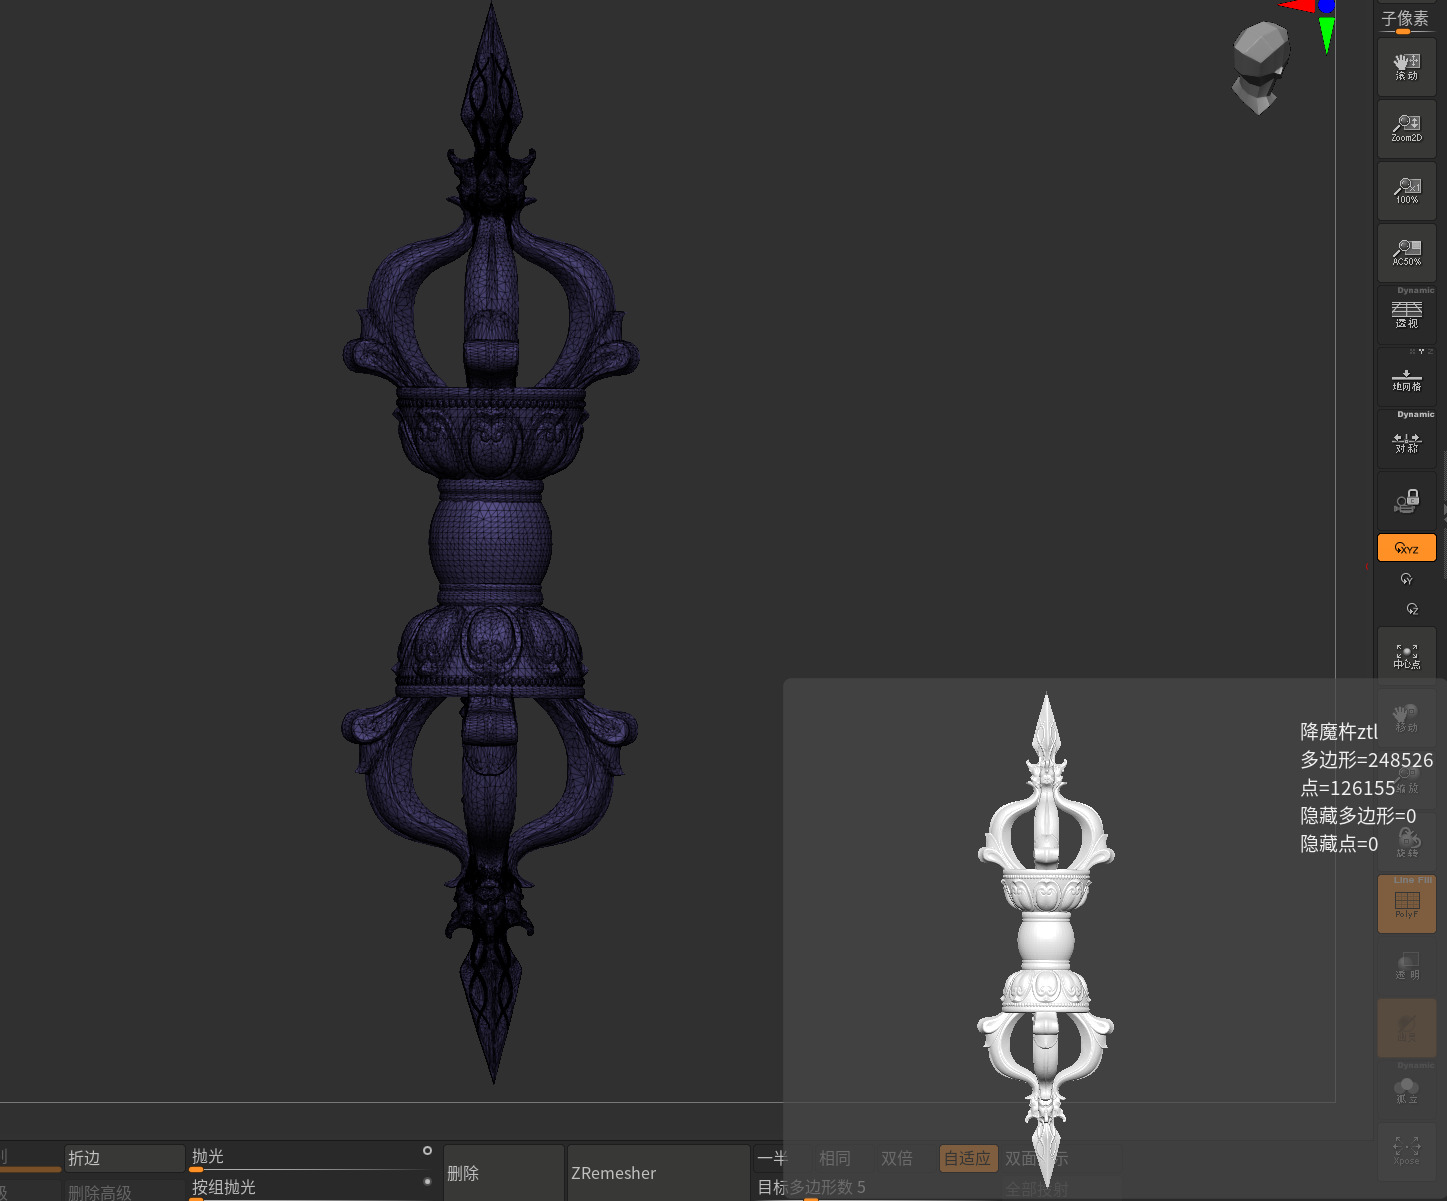Click the camera head orientation gizmo

click(1260, 68)
